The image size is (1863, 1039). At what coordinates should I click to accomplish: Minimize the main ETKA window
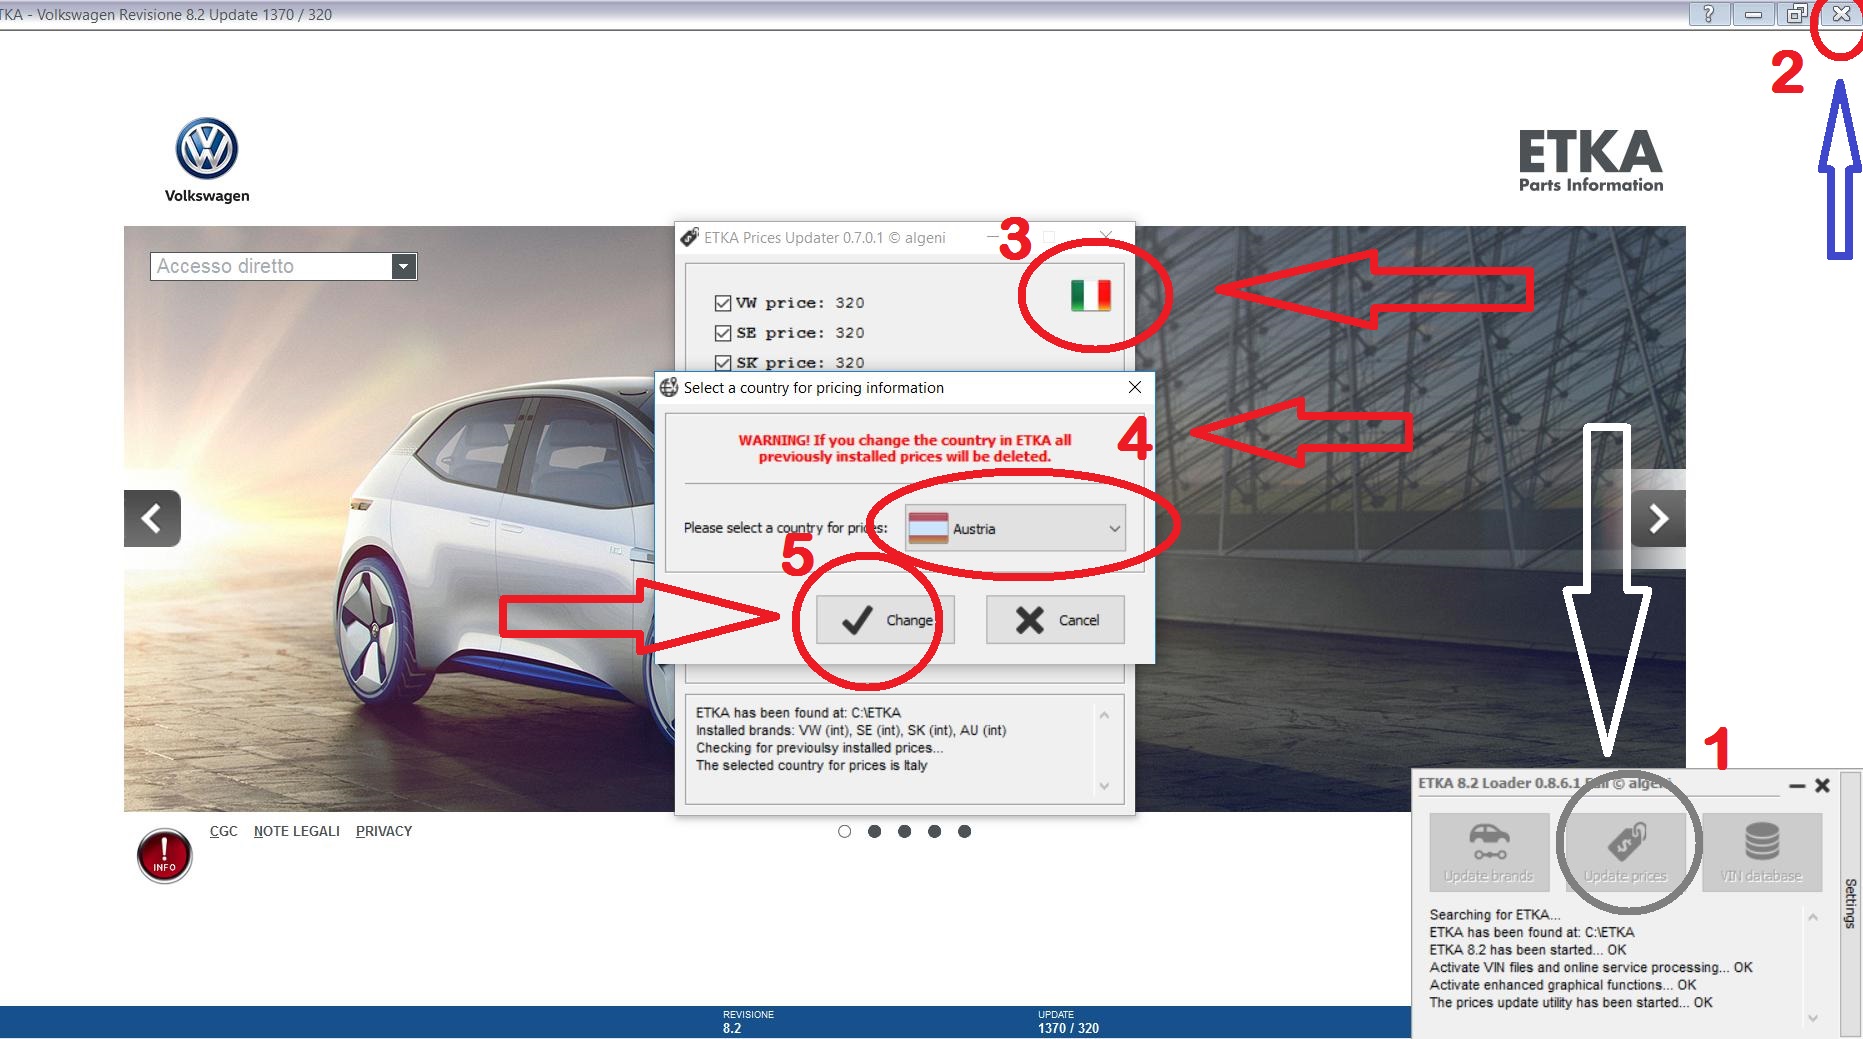tap(1753, 14)
